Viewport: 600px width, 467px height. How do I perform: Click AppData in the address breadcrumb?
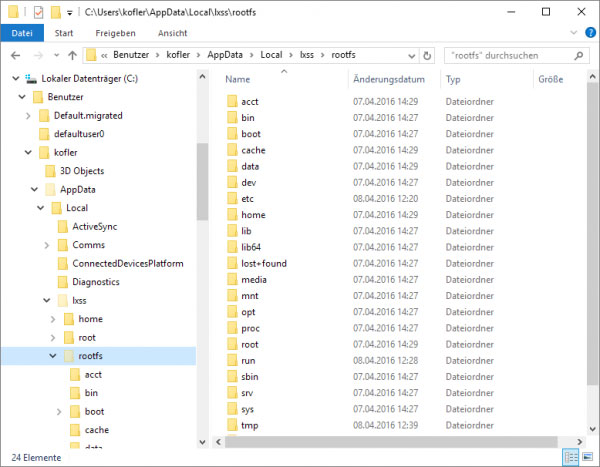point(225,55)
